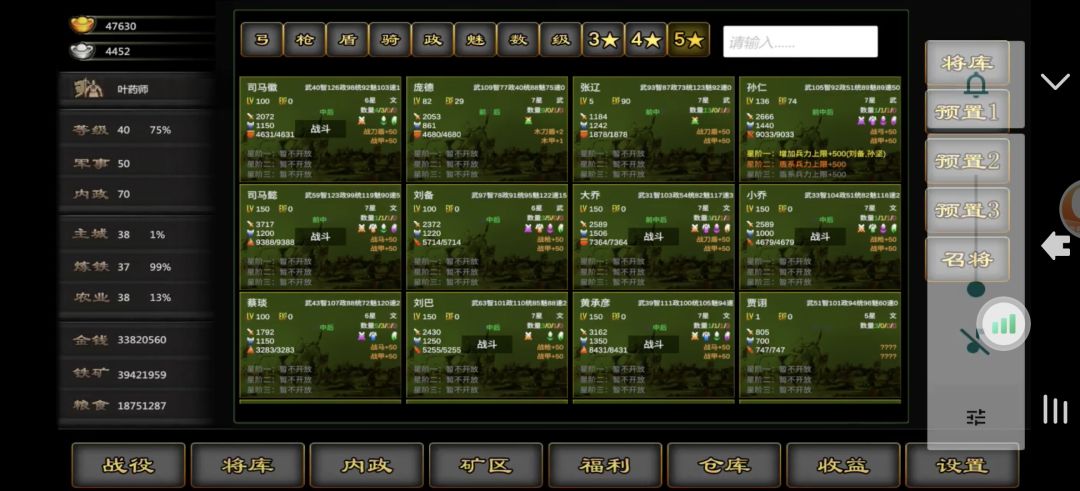
Task: Click the 战斗 button on 黄承彦's card
Action: point(653,344)
